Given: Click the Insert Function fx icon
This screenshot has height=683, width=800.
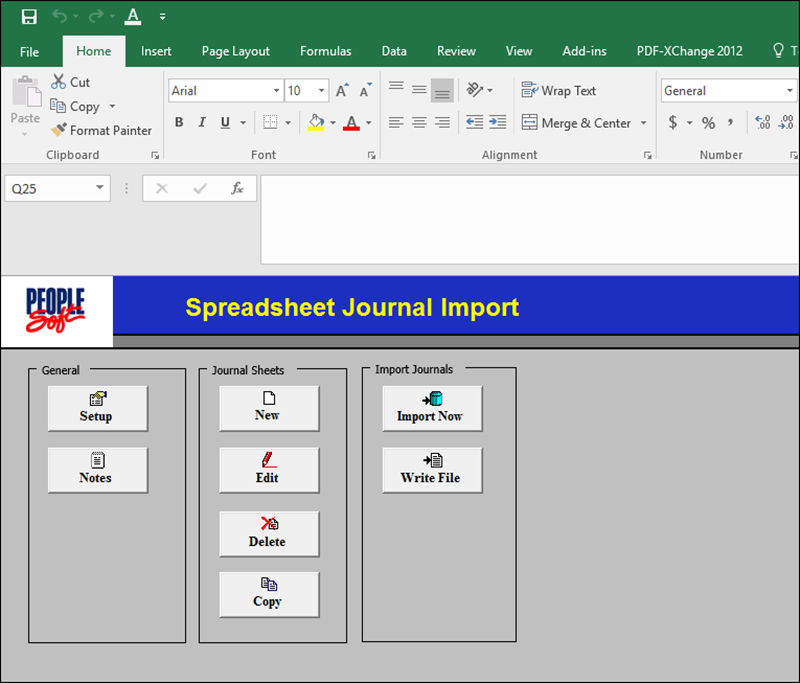Looking at the screenshot, I should point(237,189).
